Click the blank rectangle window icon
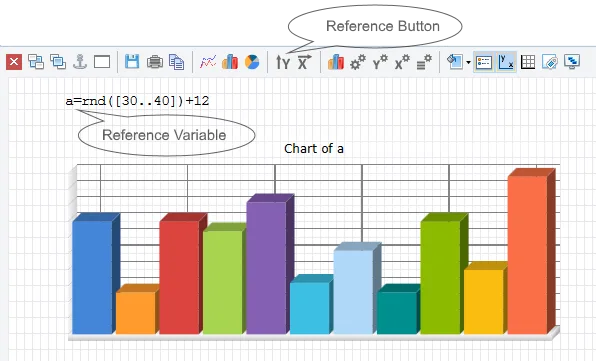 [x=102, y=62]
